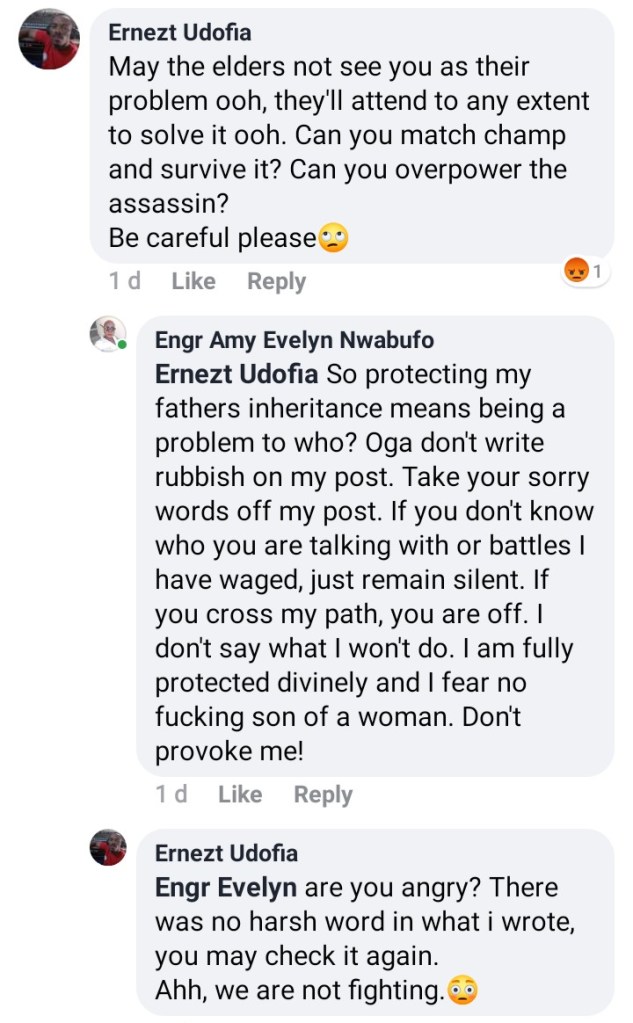Reply to the 'May the elders' comment
The width and height of the screenshot is (633, 1023).
pyautogui.click(x=276, y=282)
